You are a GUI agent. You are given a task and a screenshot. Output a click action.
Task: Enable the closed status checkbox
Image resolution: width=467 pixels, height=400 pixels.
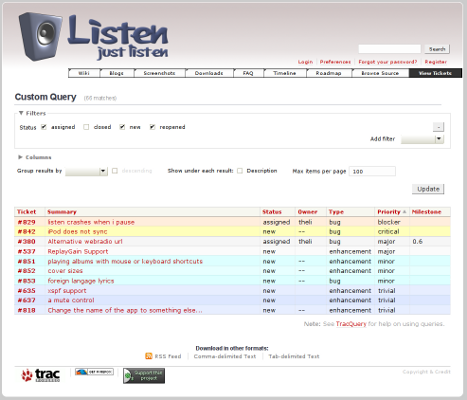coord(86,127)
